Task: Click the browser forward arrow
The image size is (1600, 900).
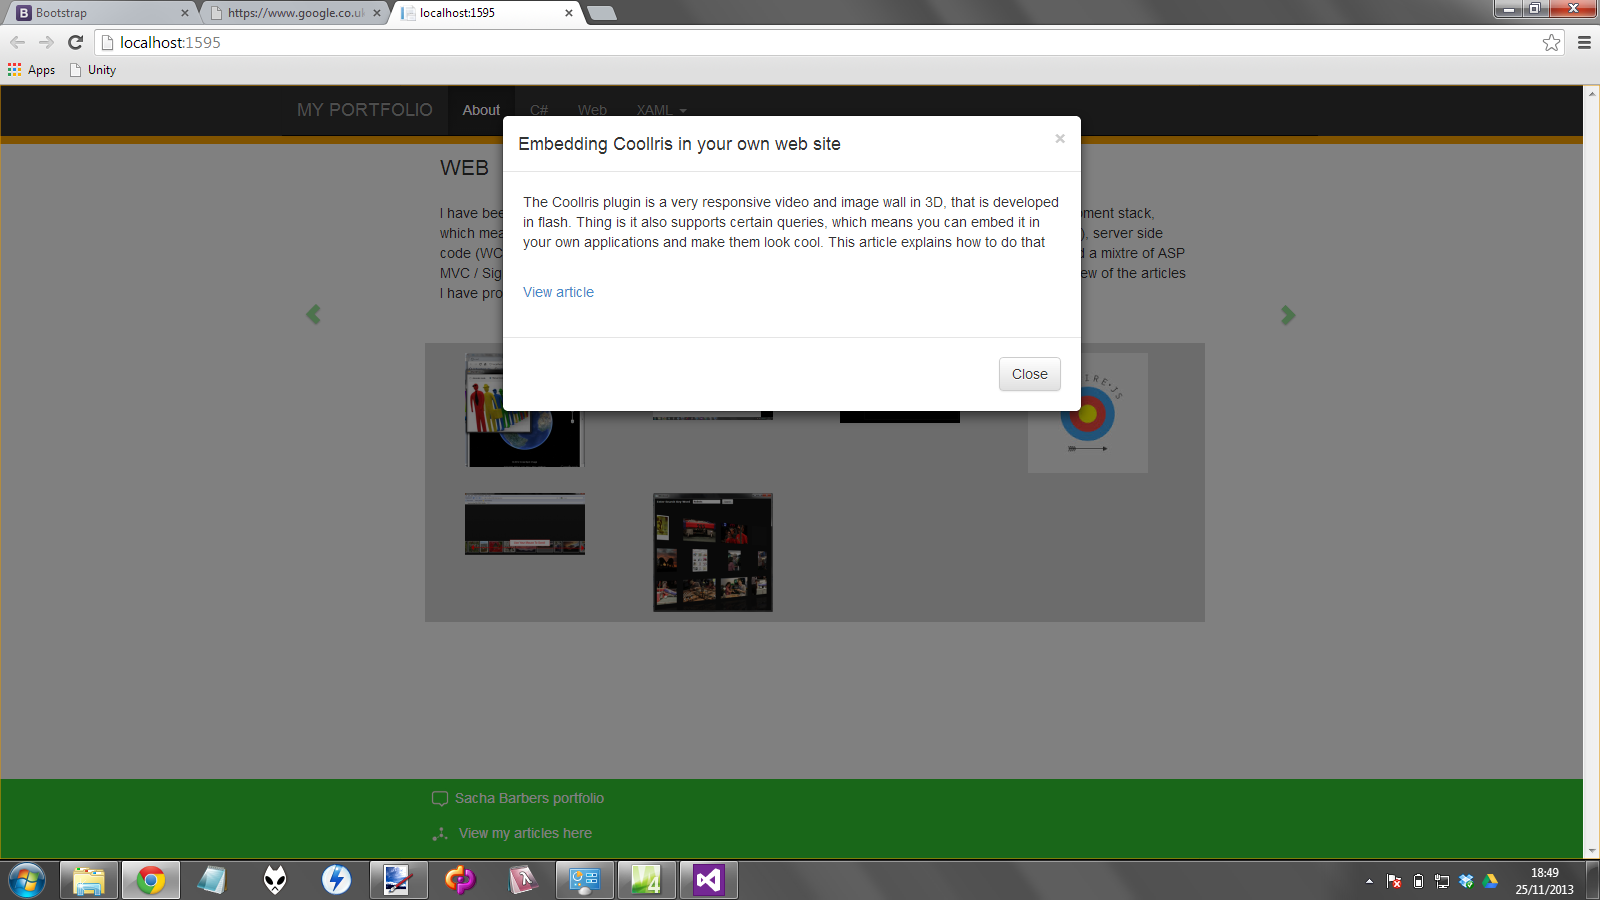Action: [46, 42]
